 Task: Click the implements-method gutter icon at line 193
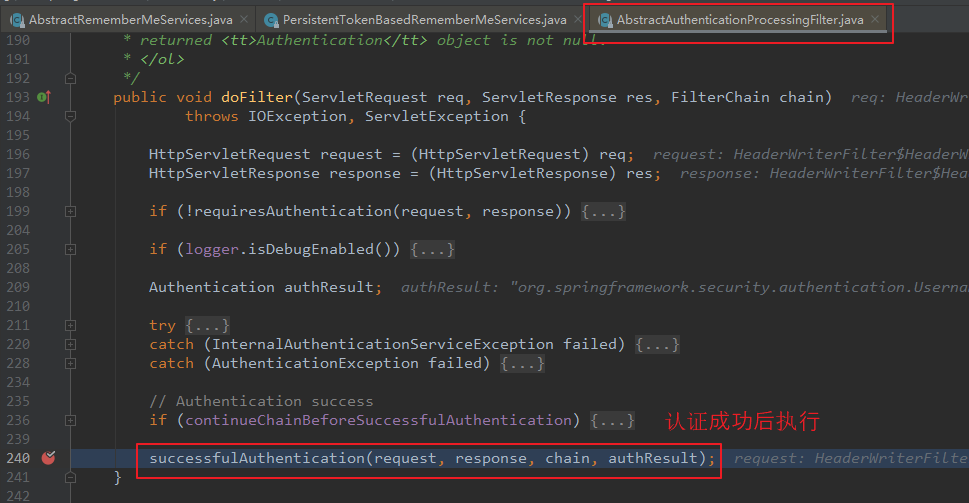tap(44, 97)
